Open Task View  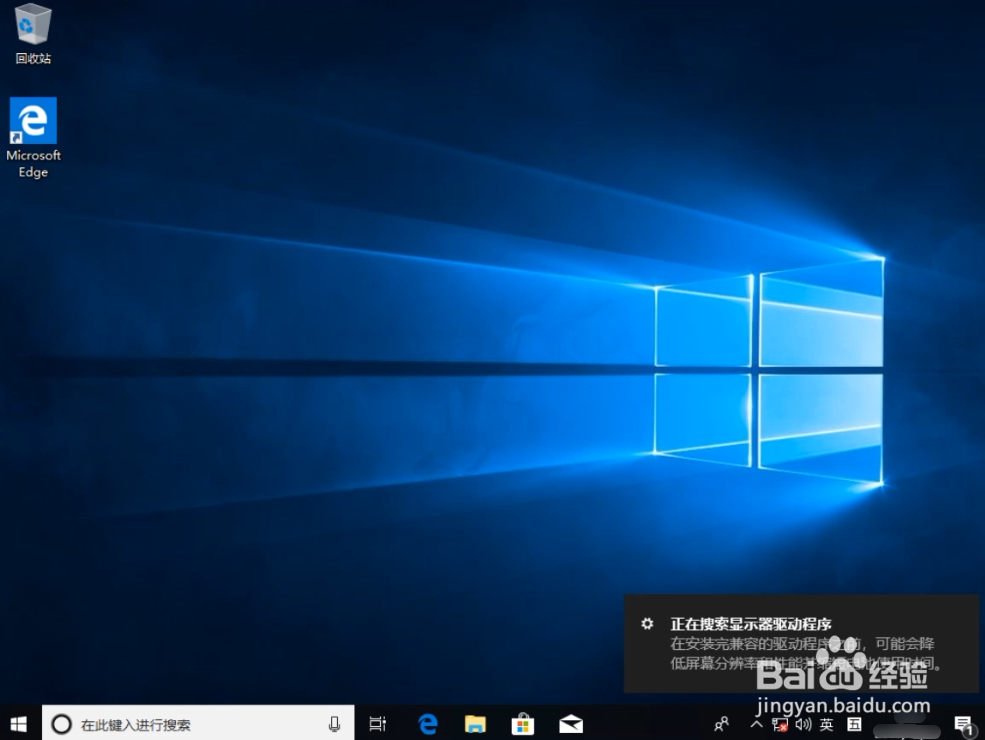point(377,723)
